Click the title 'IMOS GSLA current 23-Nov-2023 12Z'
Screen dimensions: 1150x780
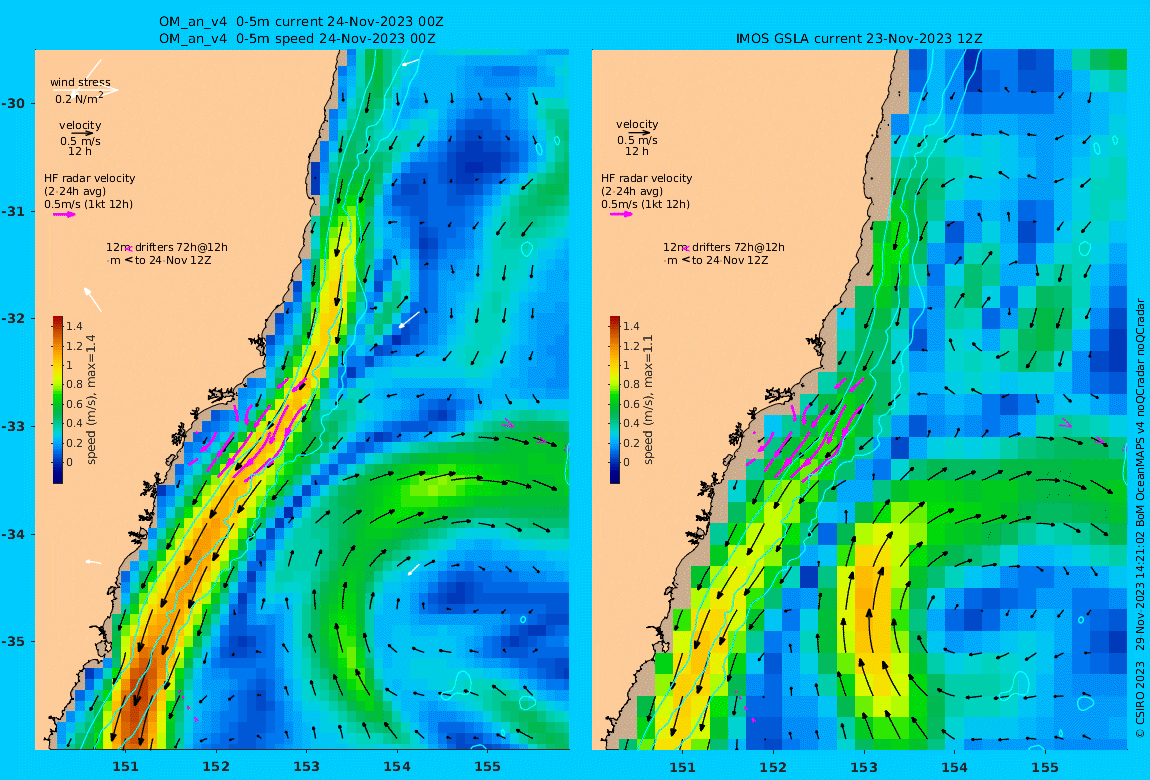[x=859, y=39]
